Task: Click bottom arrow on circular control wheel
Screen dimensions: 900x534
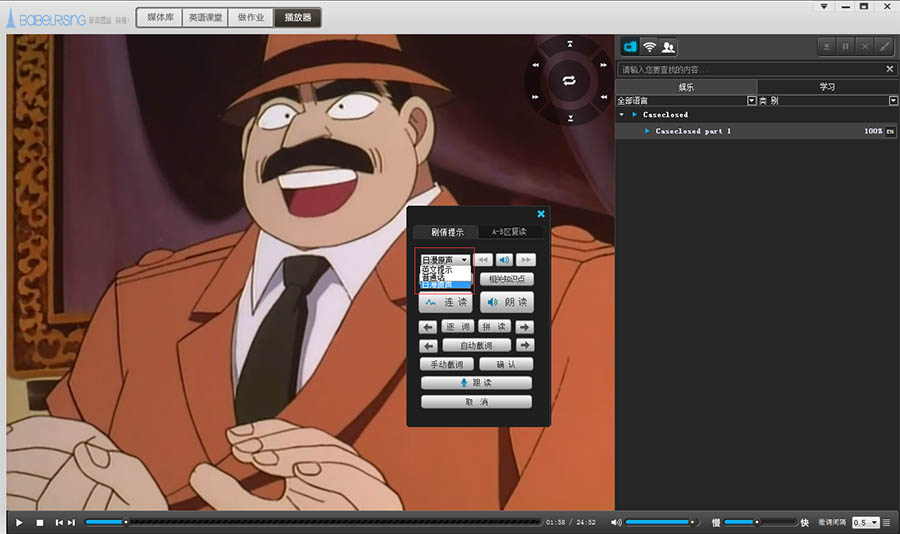Action: click(x=570, y=118)
